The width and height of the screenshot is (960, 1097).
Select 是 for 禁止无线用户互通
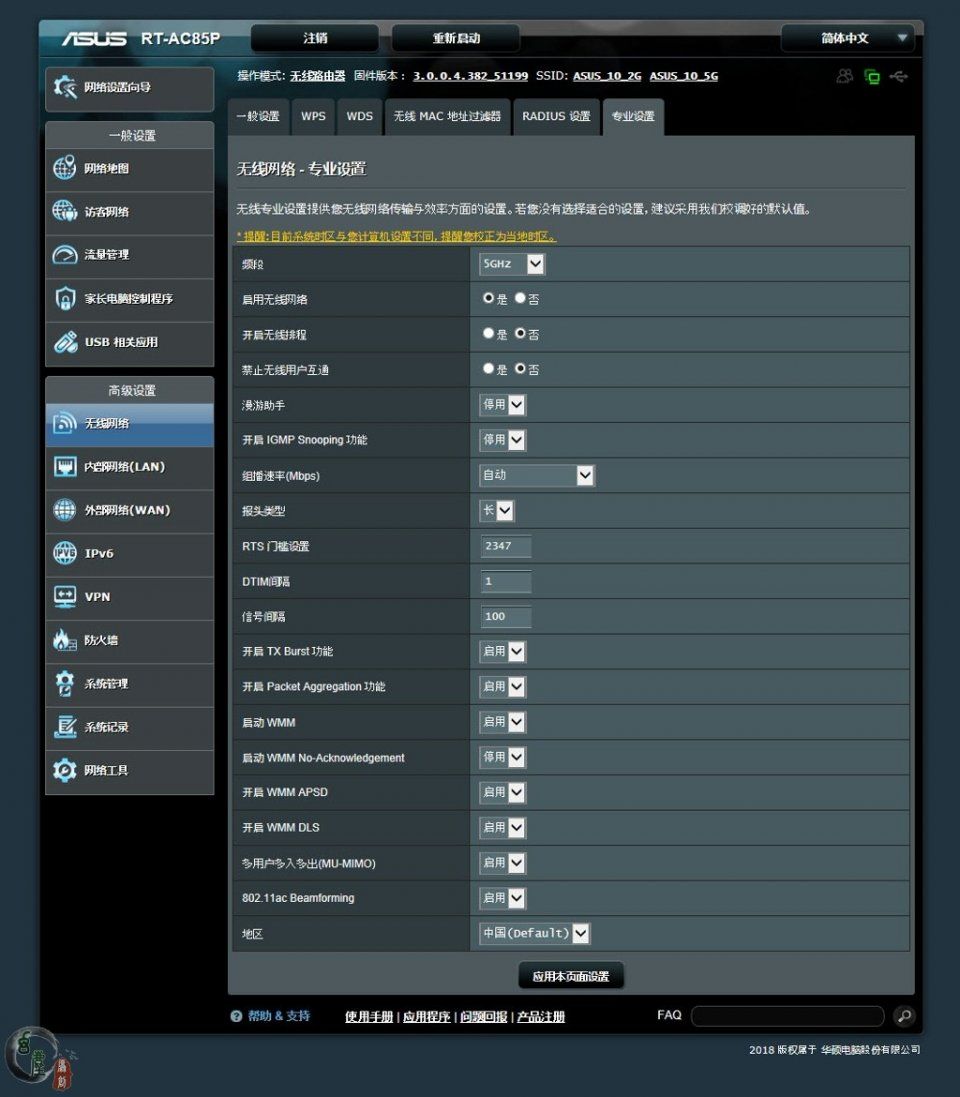[x=488, y=369]
